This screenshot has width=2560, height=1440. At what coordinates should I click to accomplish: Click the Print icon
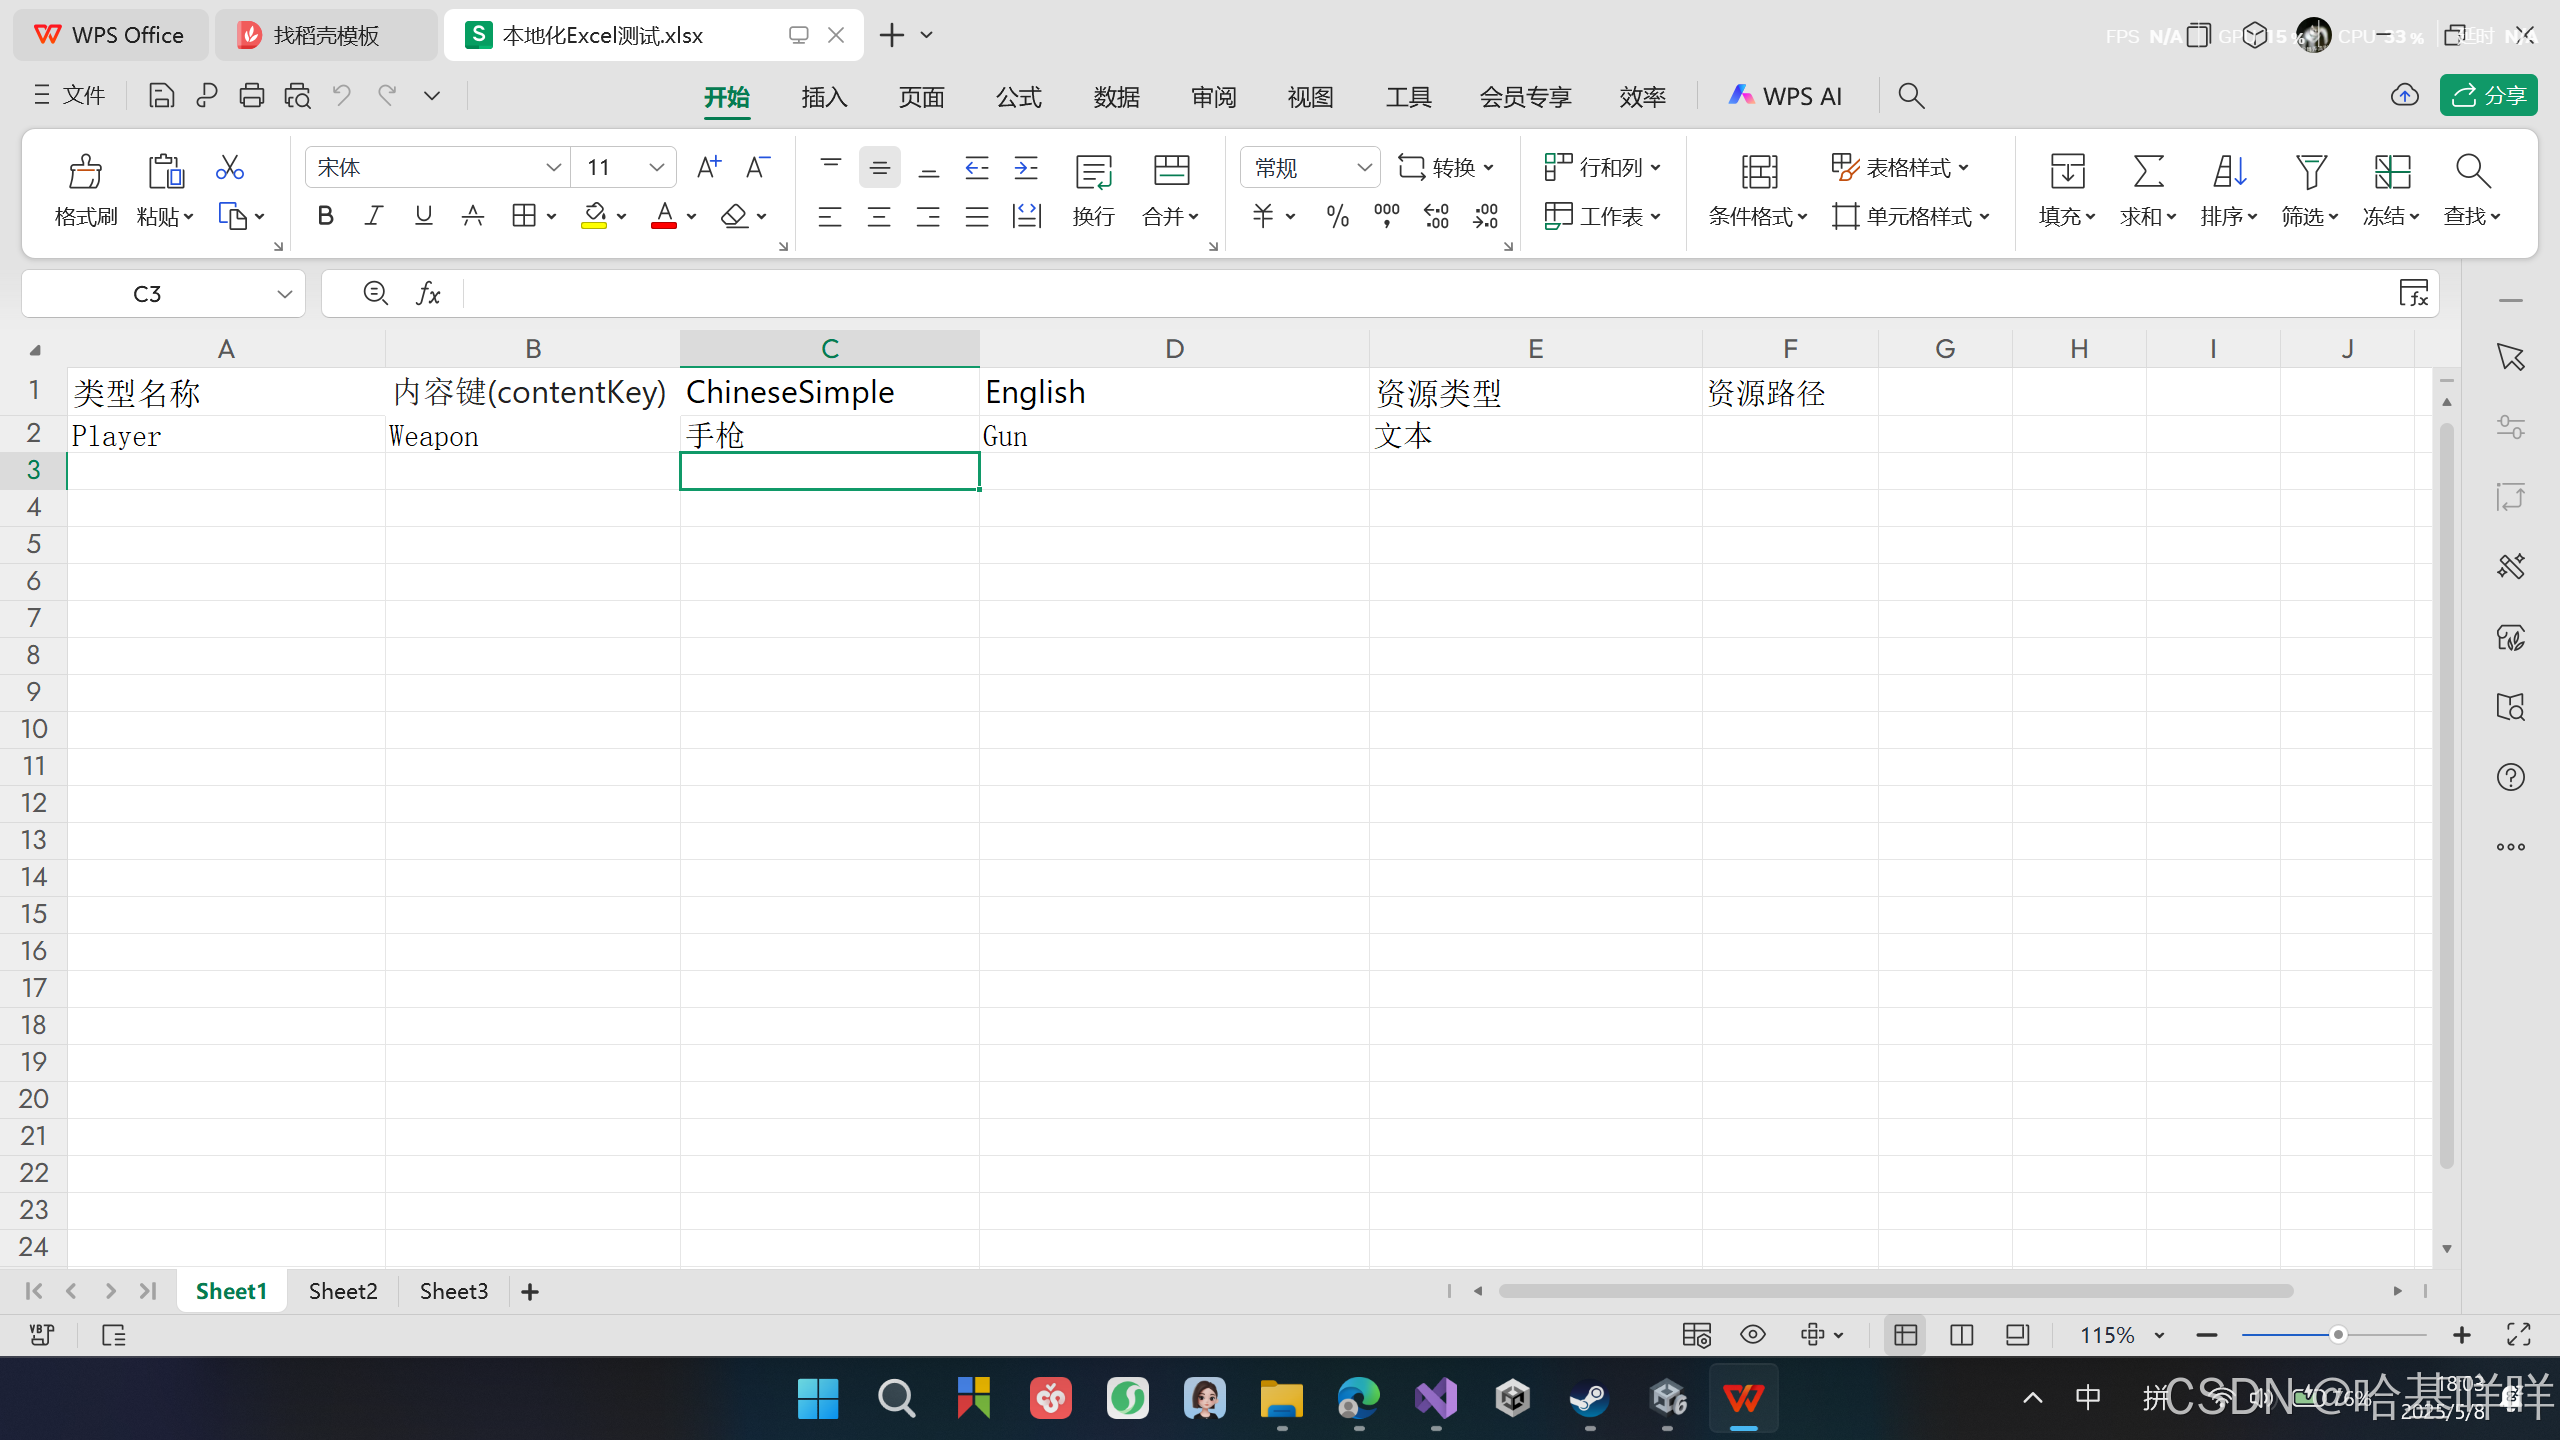(251, 95)
